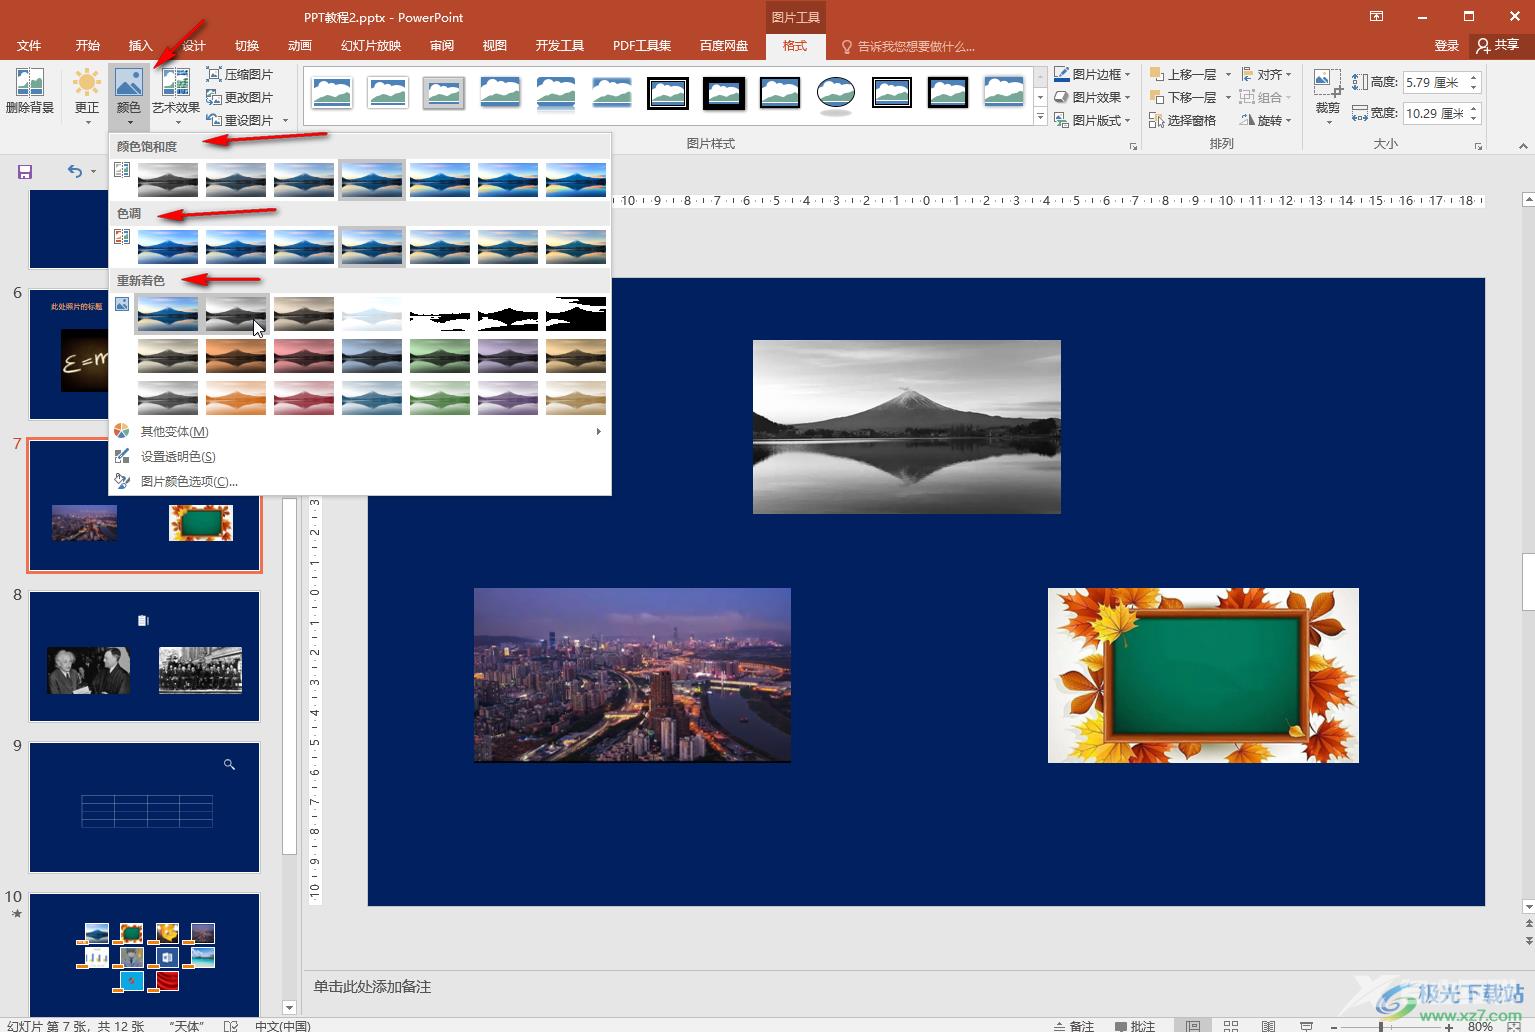Viewport: 1535px width, 1032px height.
Task: Switch to the Slide Show (幻灯片放映) tab
Action: point(371,46)
